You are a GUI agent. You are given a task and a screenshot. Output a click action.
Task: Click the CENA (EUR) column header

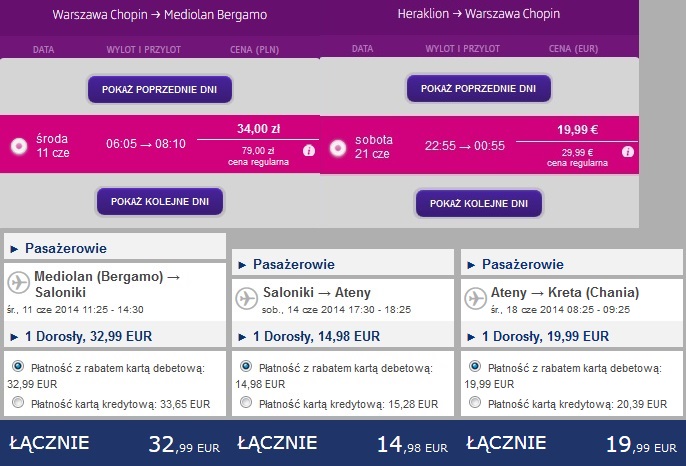[574, 49]
